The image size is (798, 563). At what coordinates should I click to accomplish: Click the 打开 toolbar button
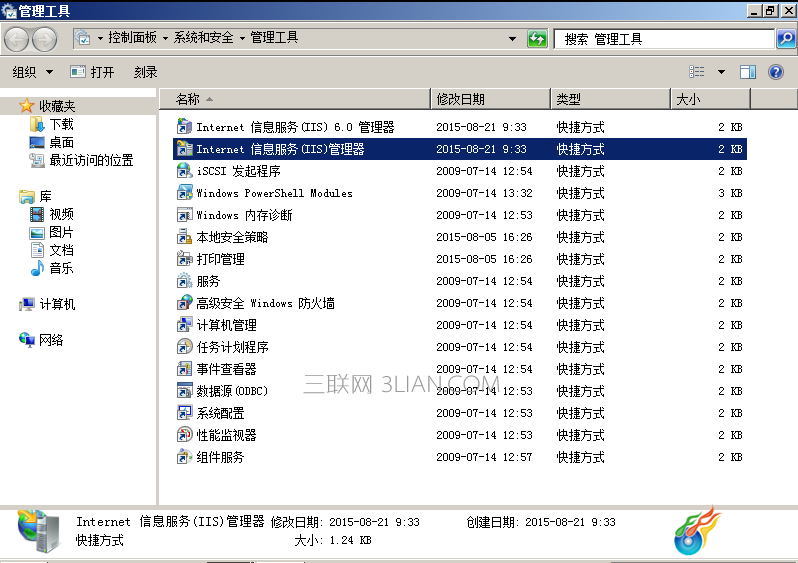point(93,72)
